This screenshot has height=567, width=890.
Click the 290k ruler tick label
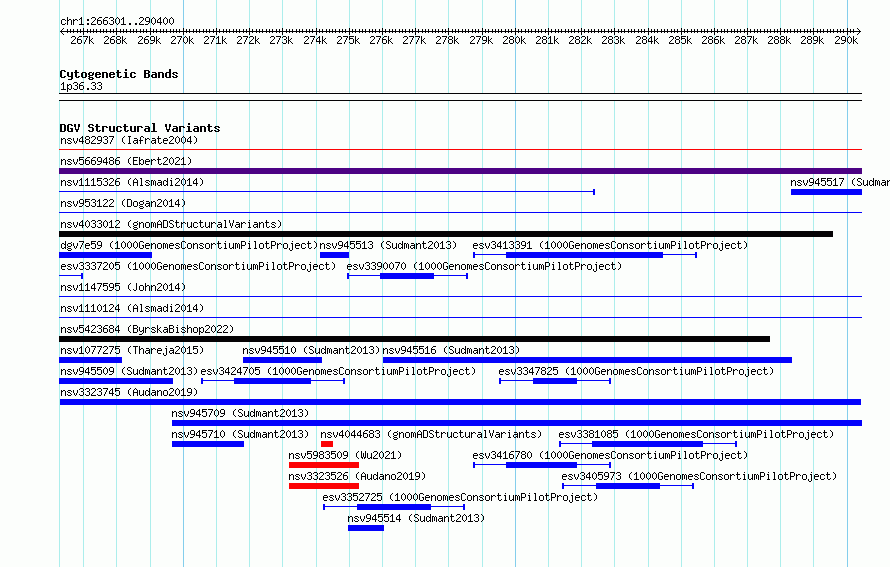846,40
